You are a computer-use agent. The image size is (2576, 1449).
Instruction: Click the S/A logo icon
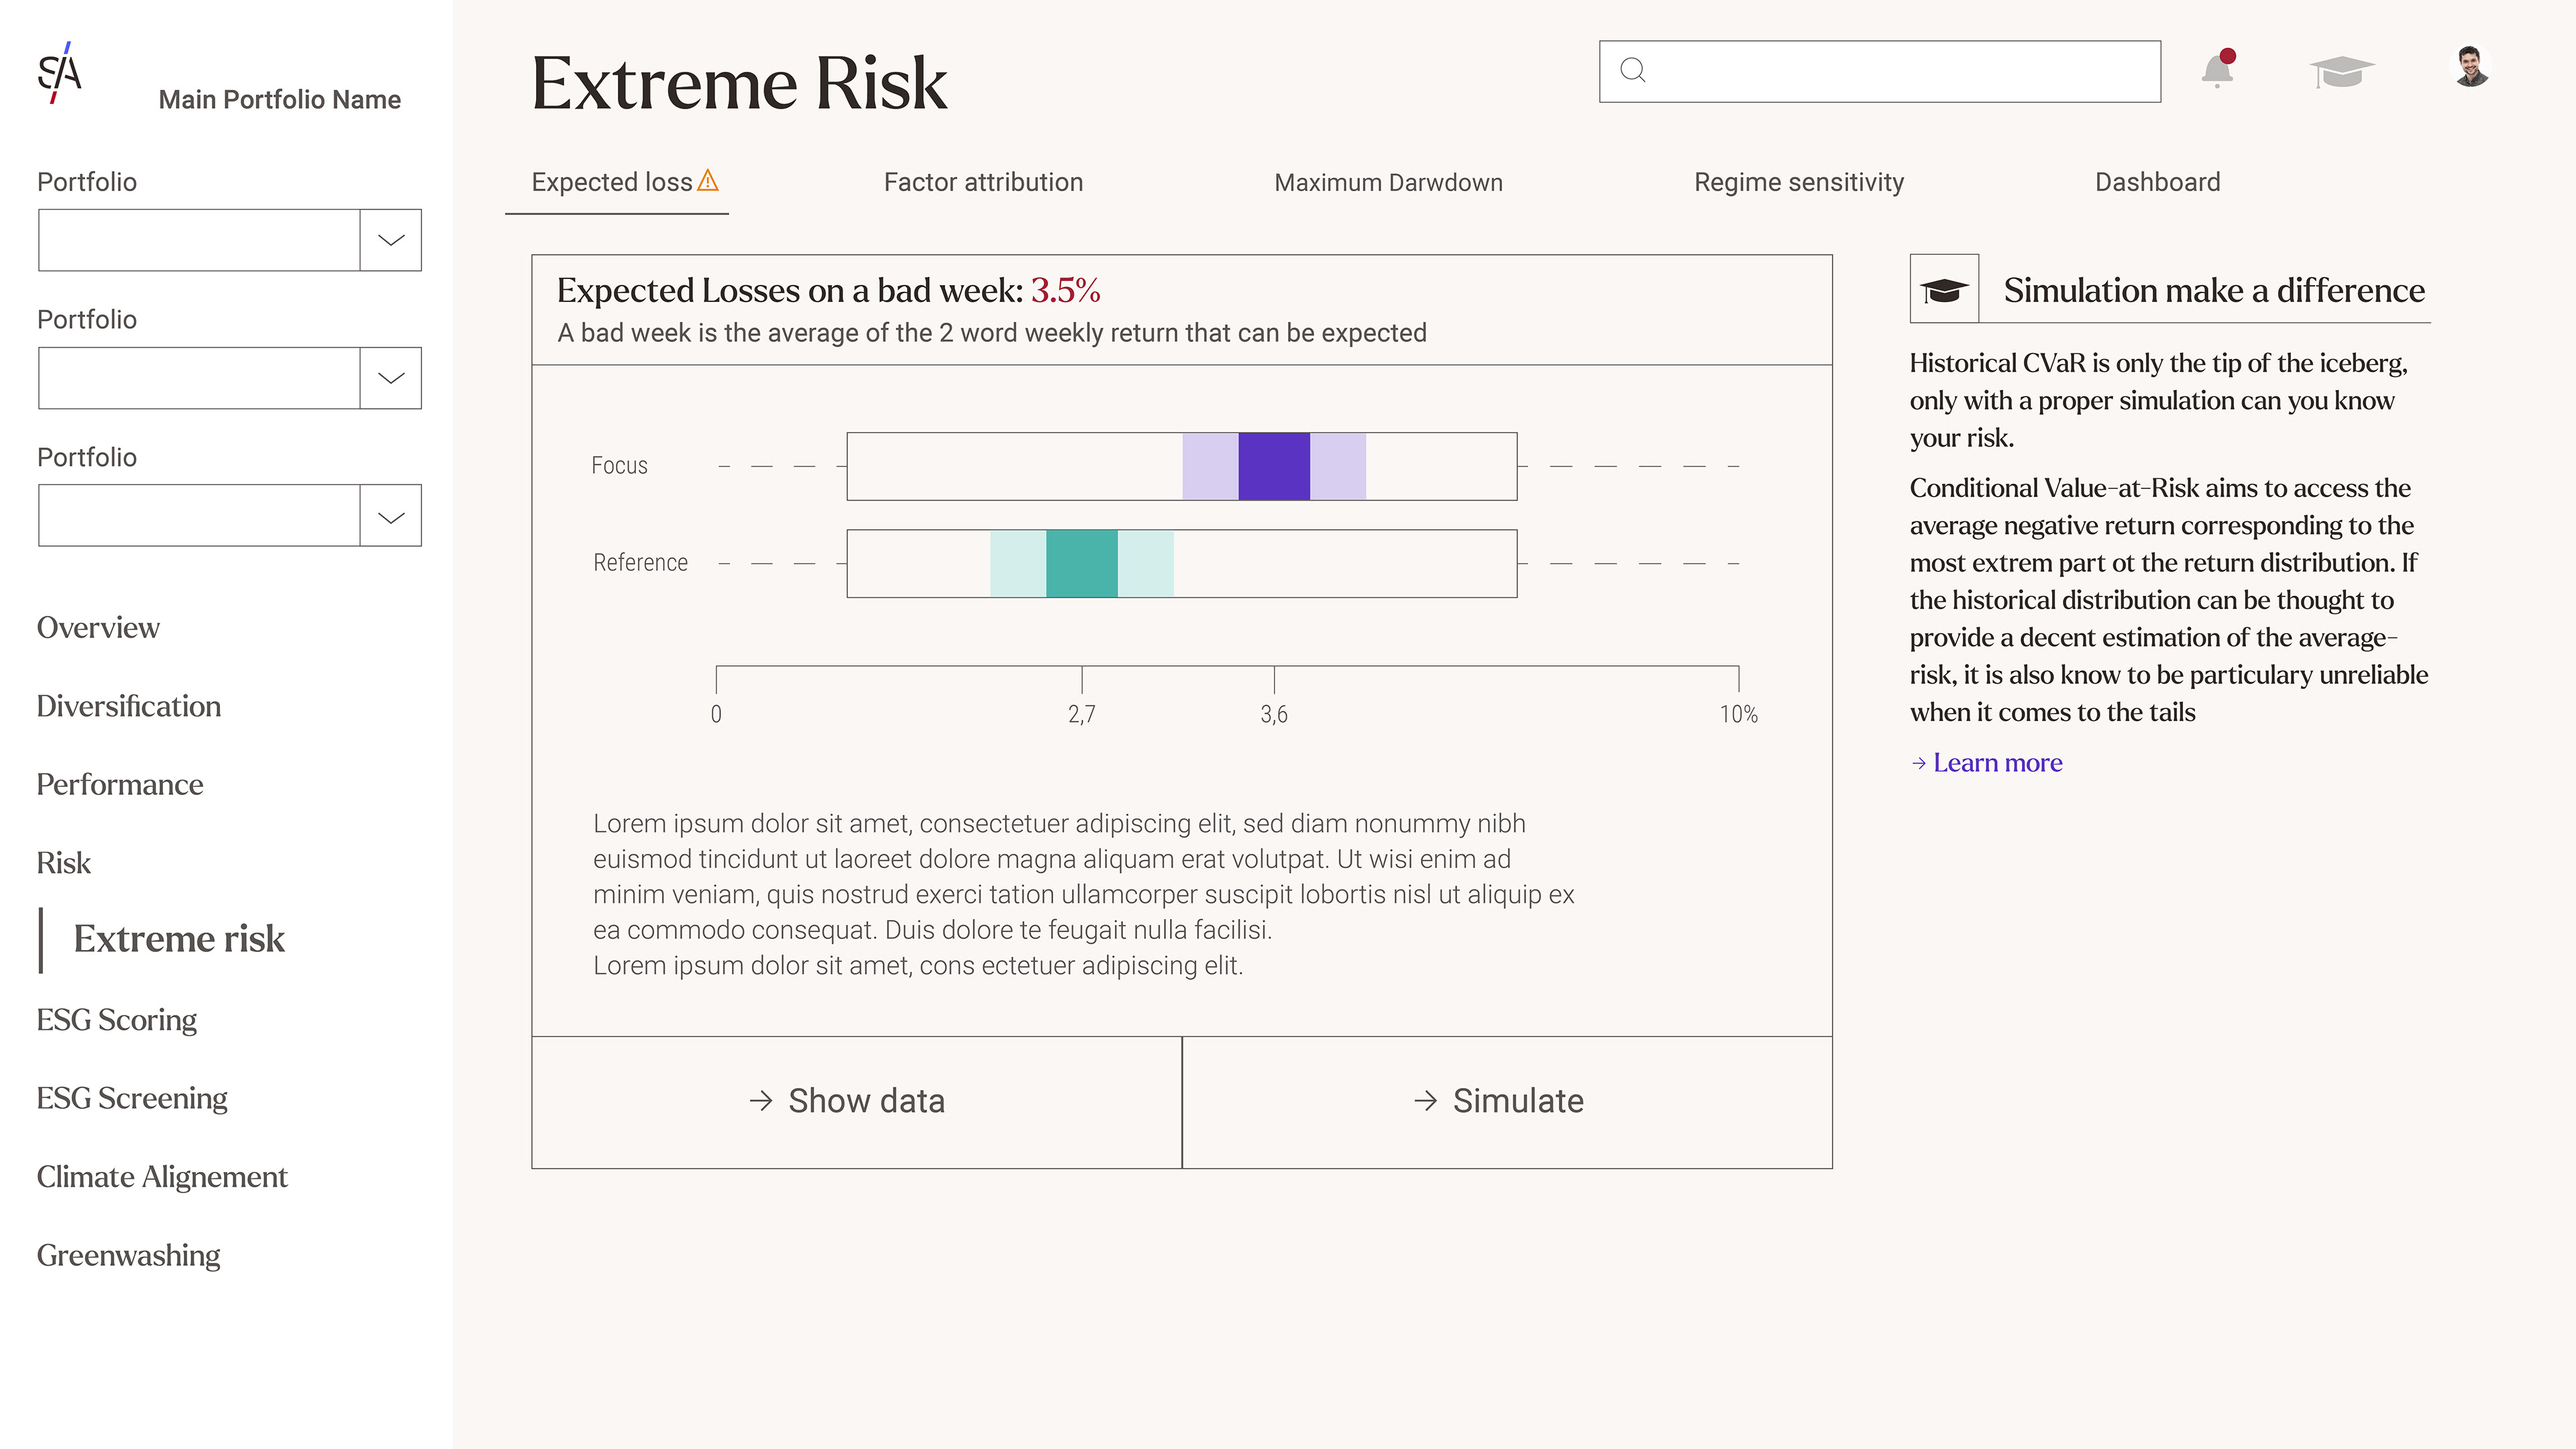[59, 72]
